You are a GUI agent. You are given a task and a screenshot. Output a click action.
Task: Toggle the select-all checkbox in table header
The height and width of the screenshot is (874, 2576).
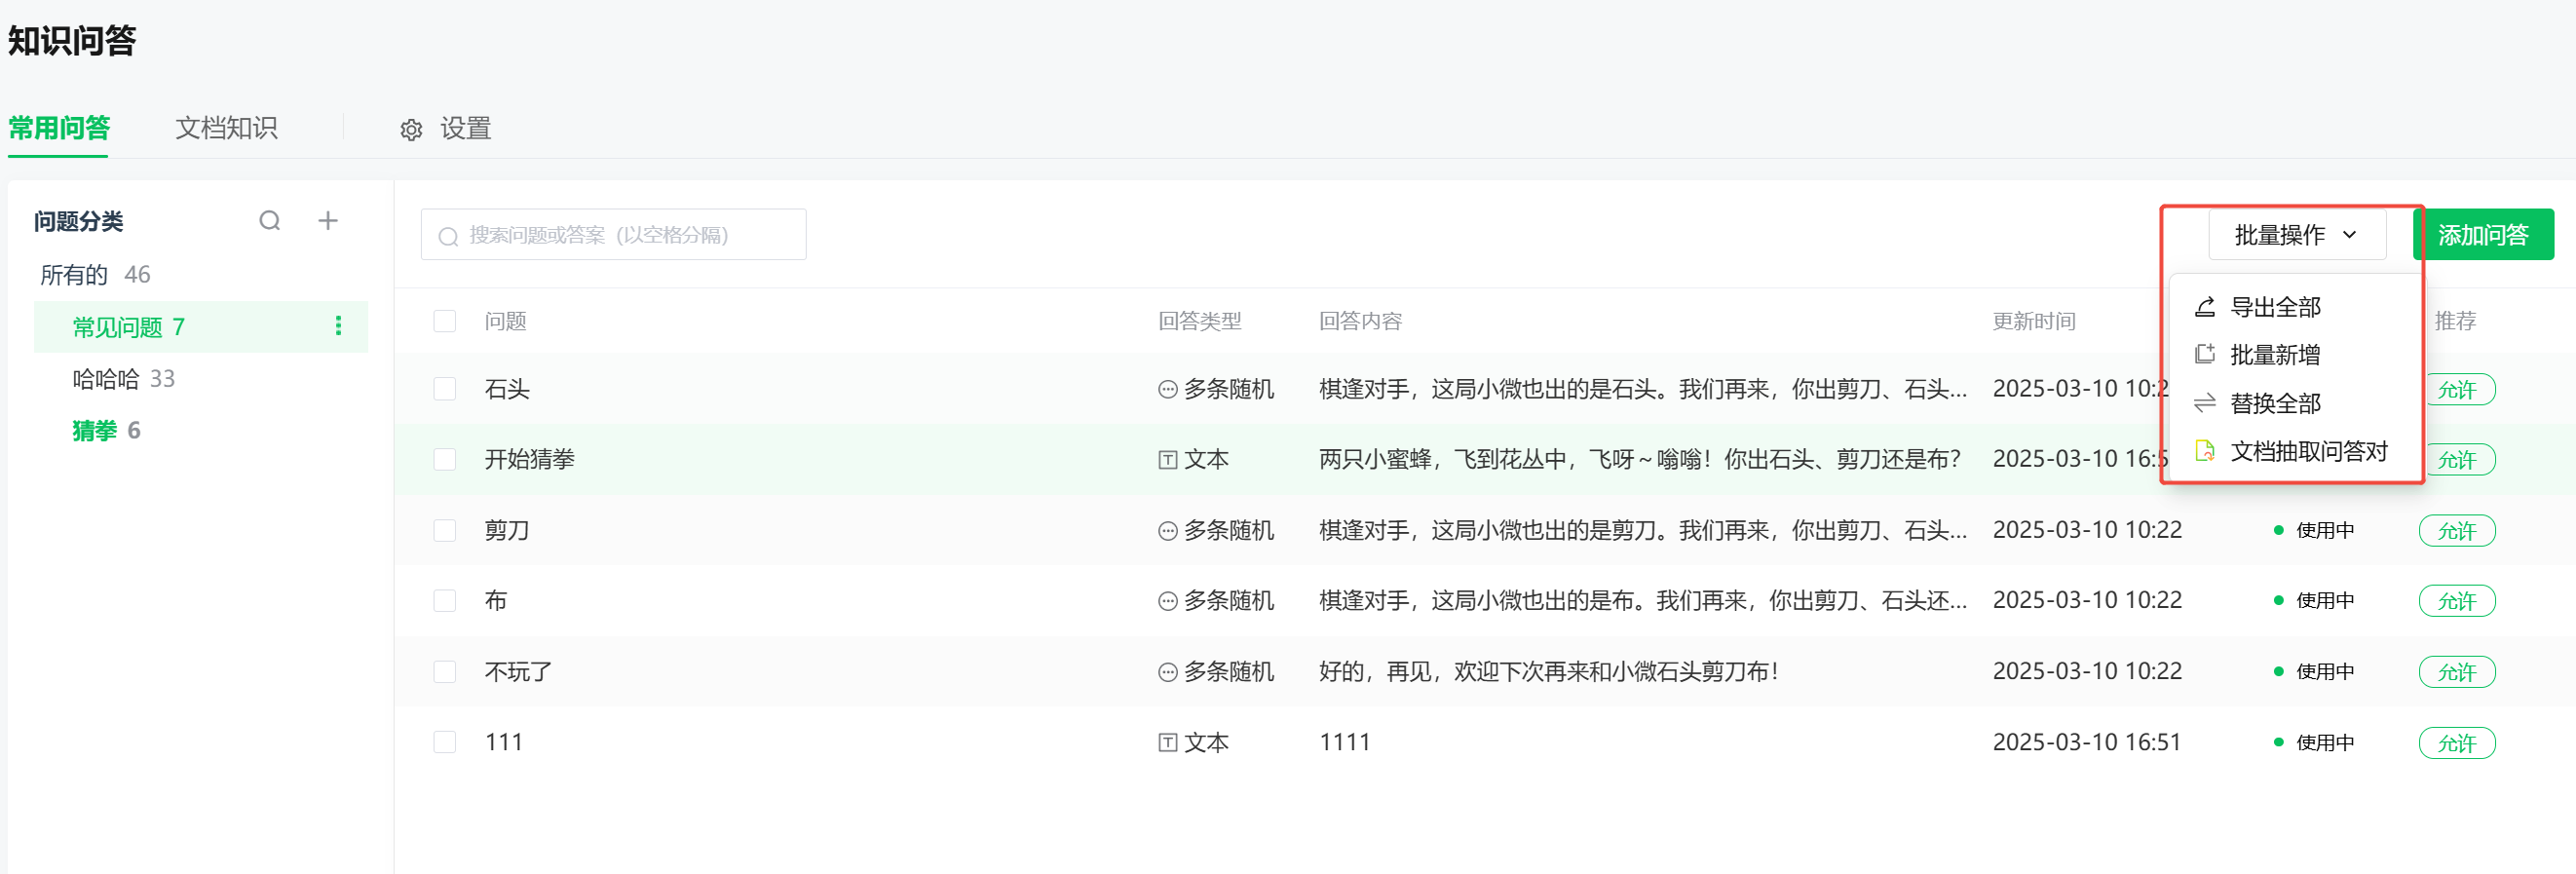[x=444, y=321]
